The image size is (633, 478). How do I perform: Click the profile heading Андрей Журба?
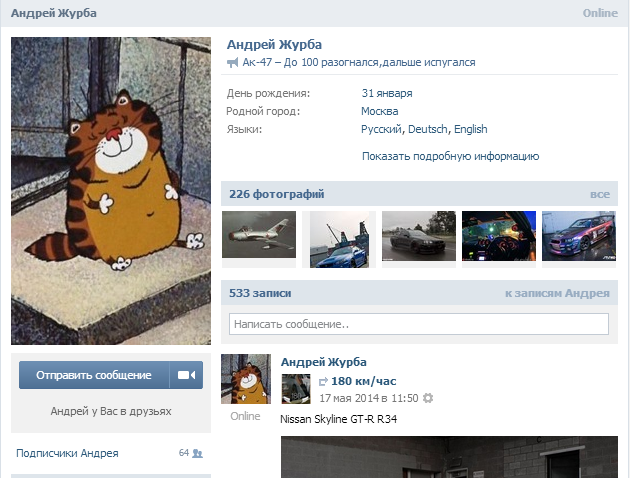(x=274, y=45)
